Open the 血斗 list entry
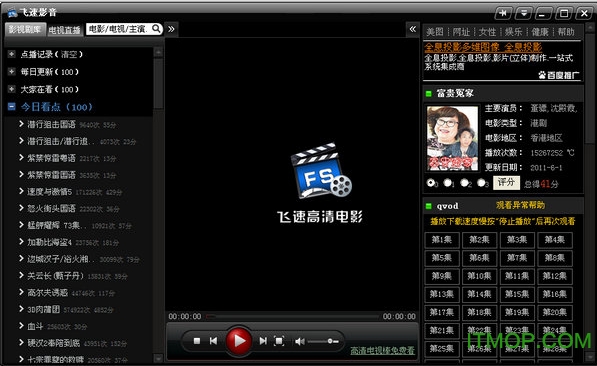This screenshot has width=597, height=366. pos(35,326)
